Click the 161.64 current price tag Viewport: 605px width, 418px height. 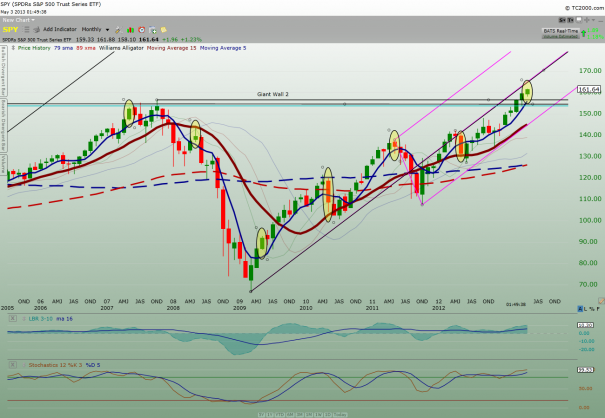[x=589, y=90]
